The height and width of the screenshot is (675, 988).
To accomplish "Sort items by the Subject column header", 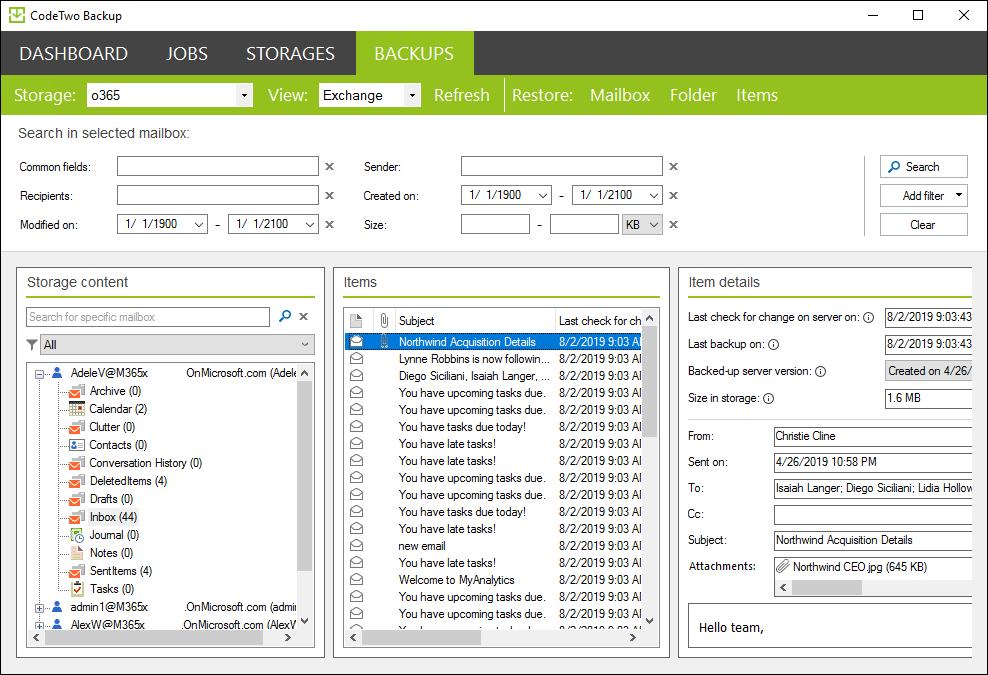I will tap(474, 321).
